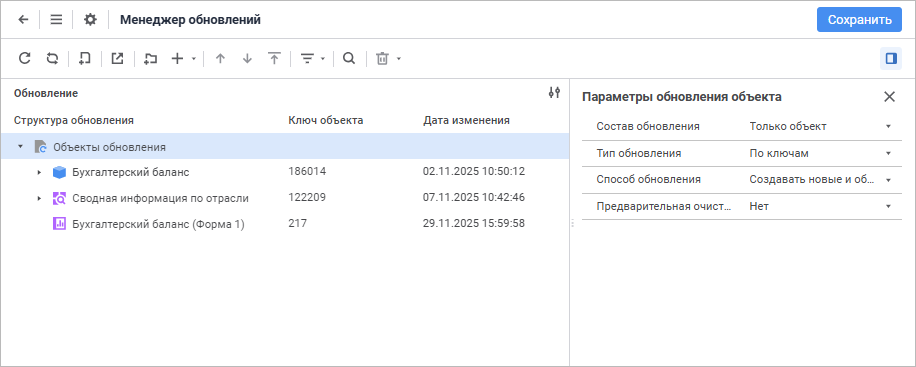Click the Ключ объекта column header
916x367 pixels.
coord(326,120)
